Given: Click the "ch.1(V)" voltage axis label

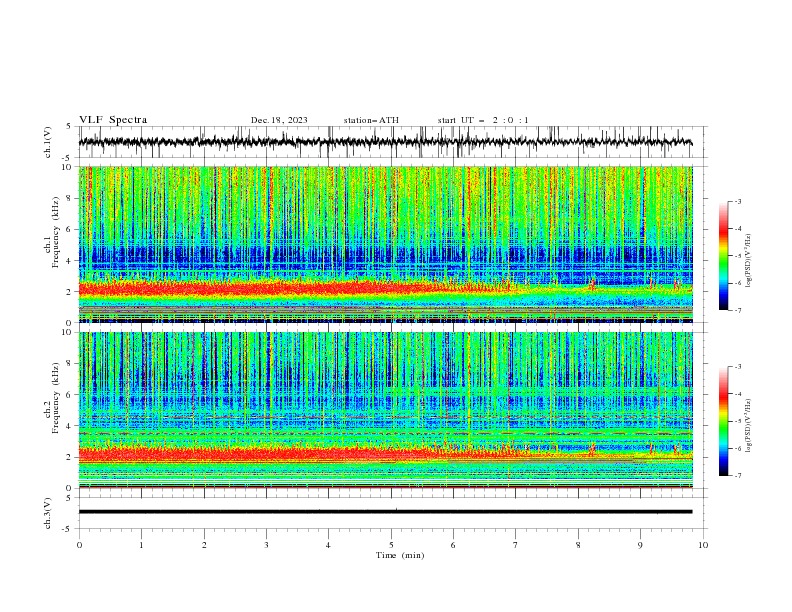Looking at the screenshot, I should 48,142.
